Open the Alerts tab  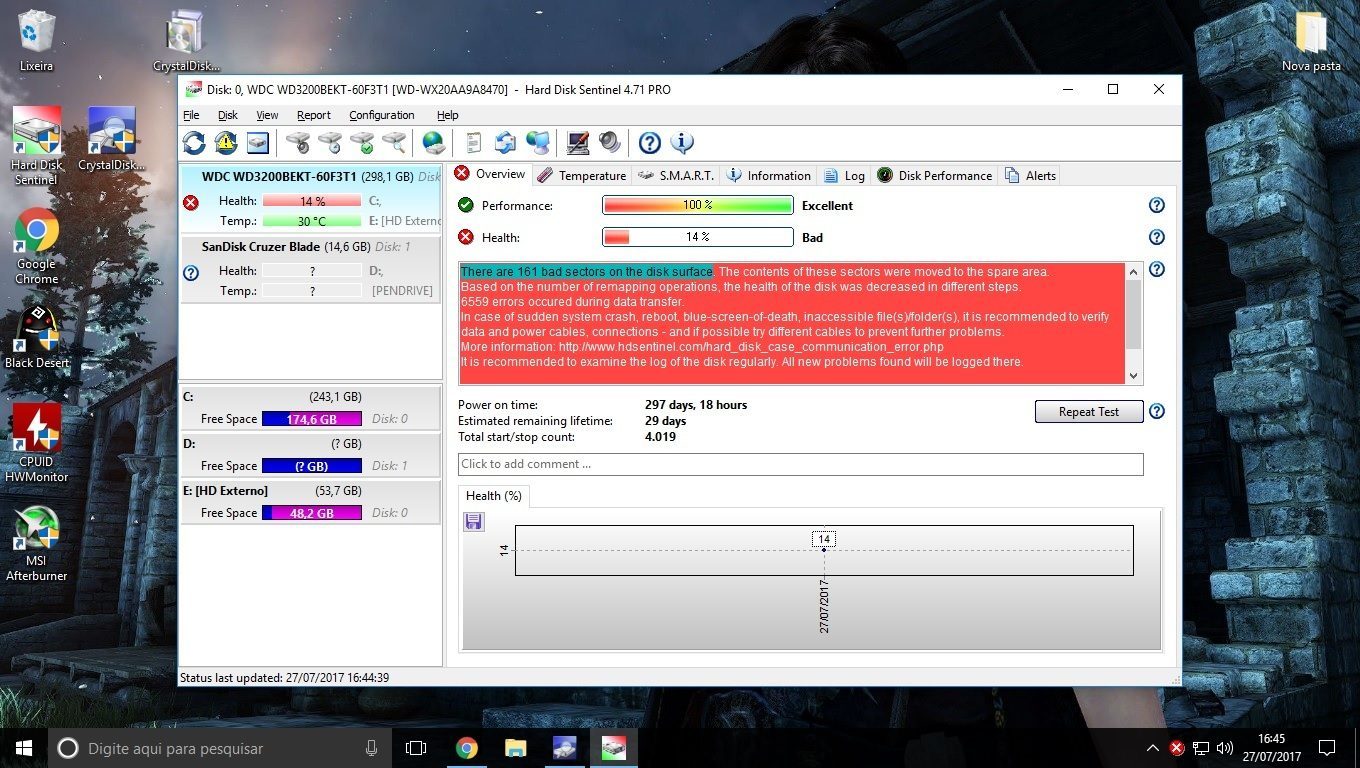pyautogui.click(x=1031, y=175)
